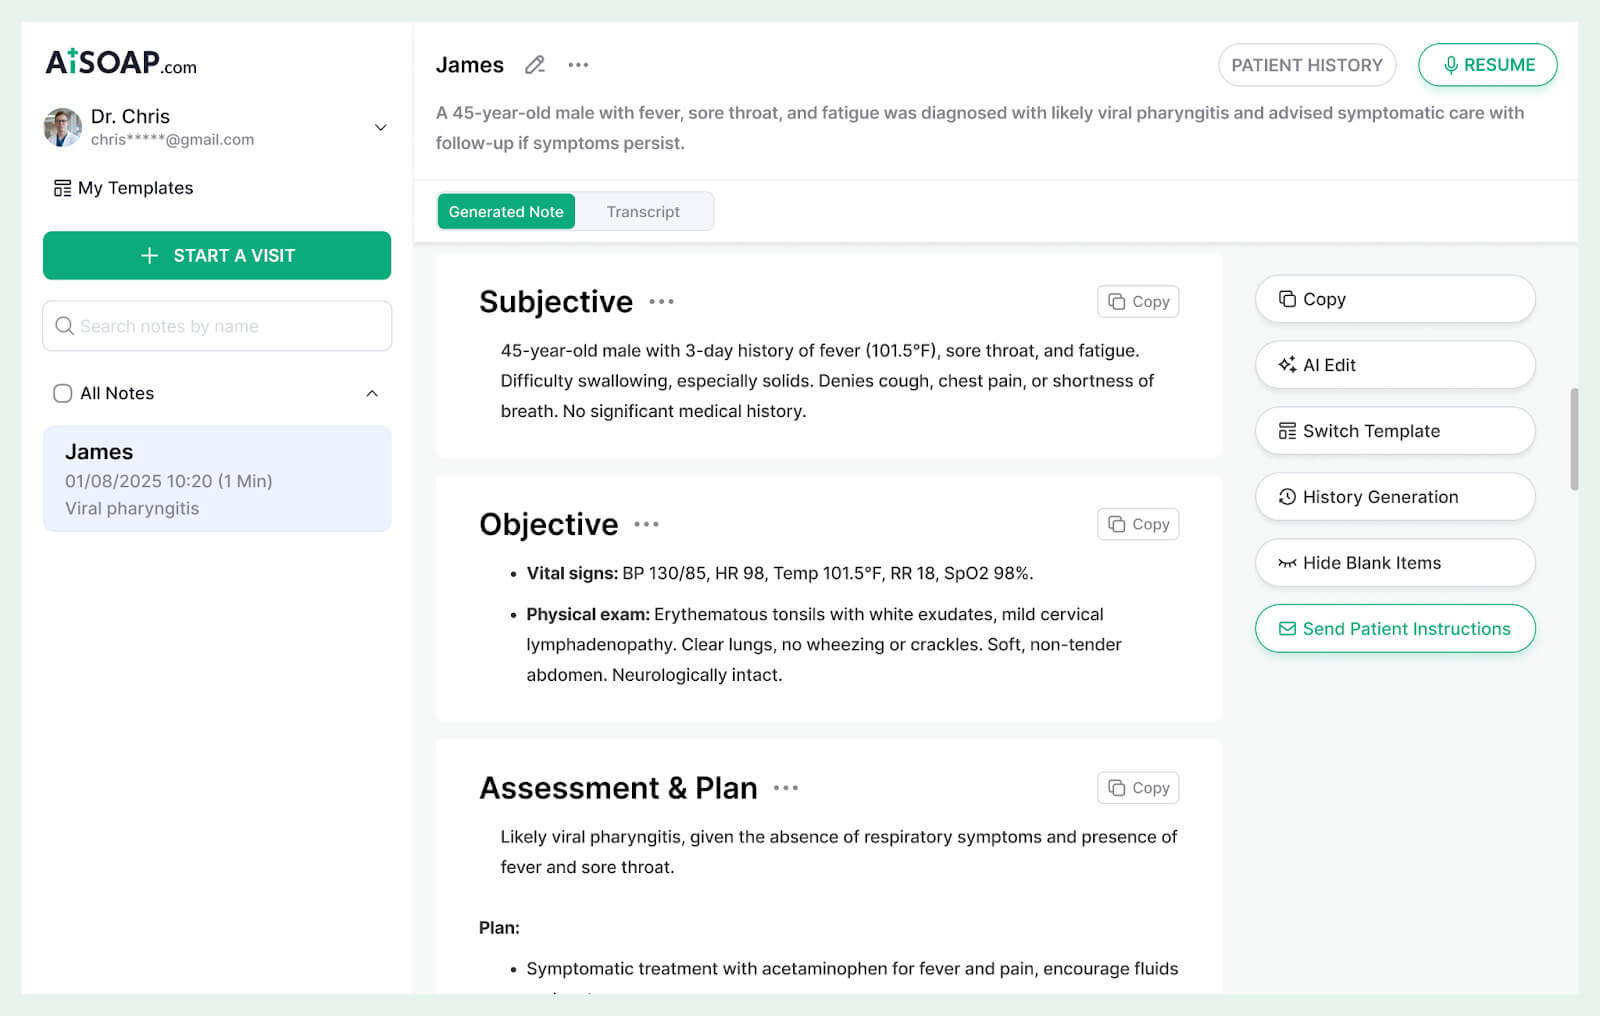Open Patient History

[1307, 64]
